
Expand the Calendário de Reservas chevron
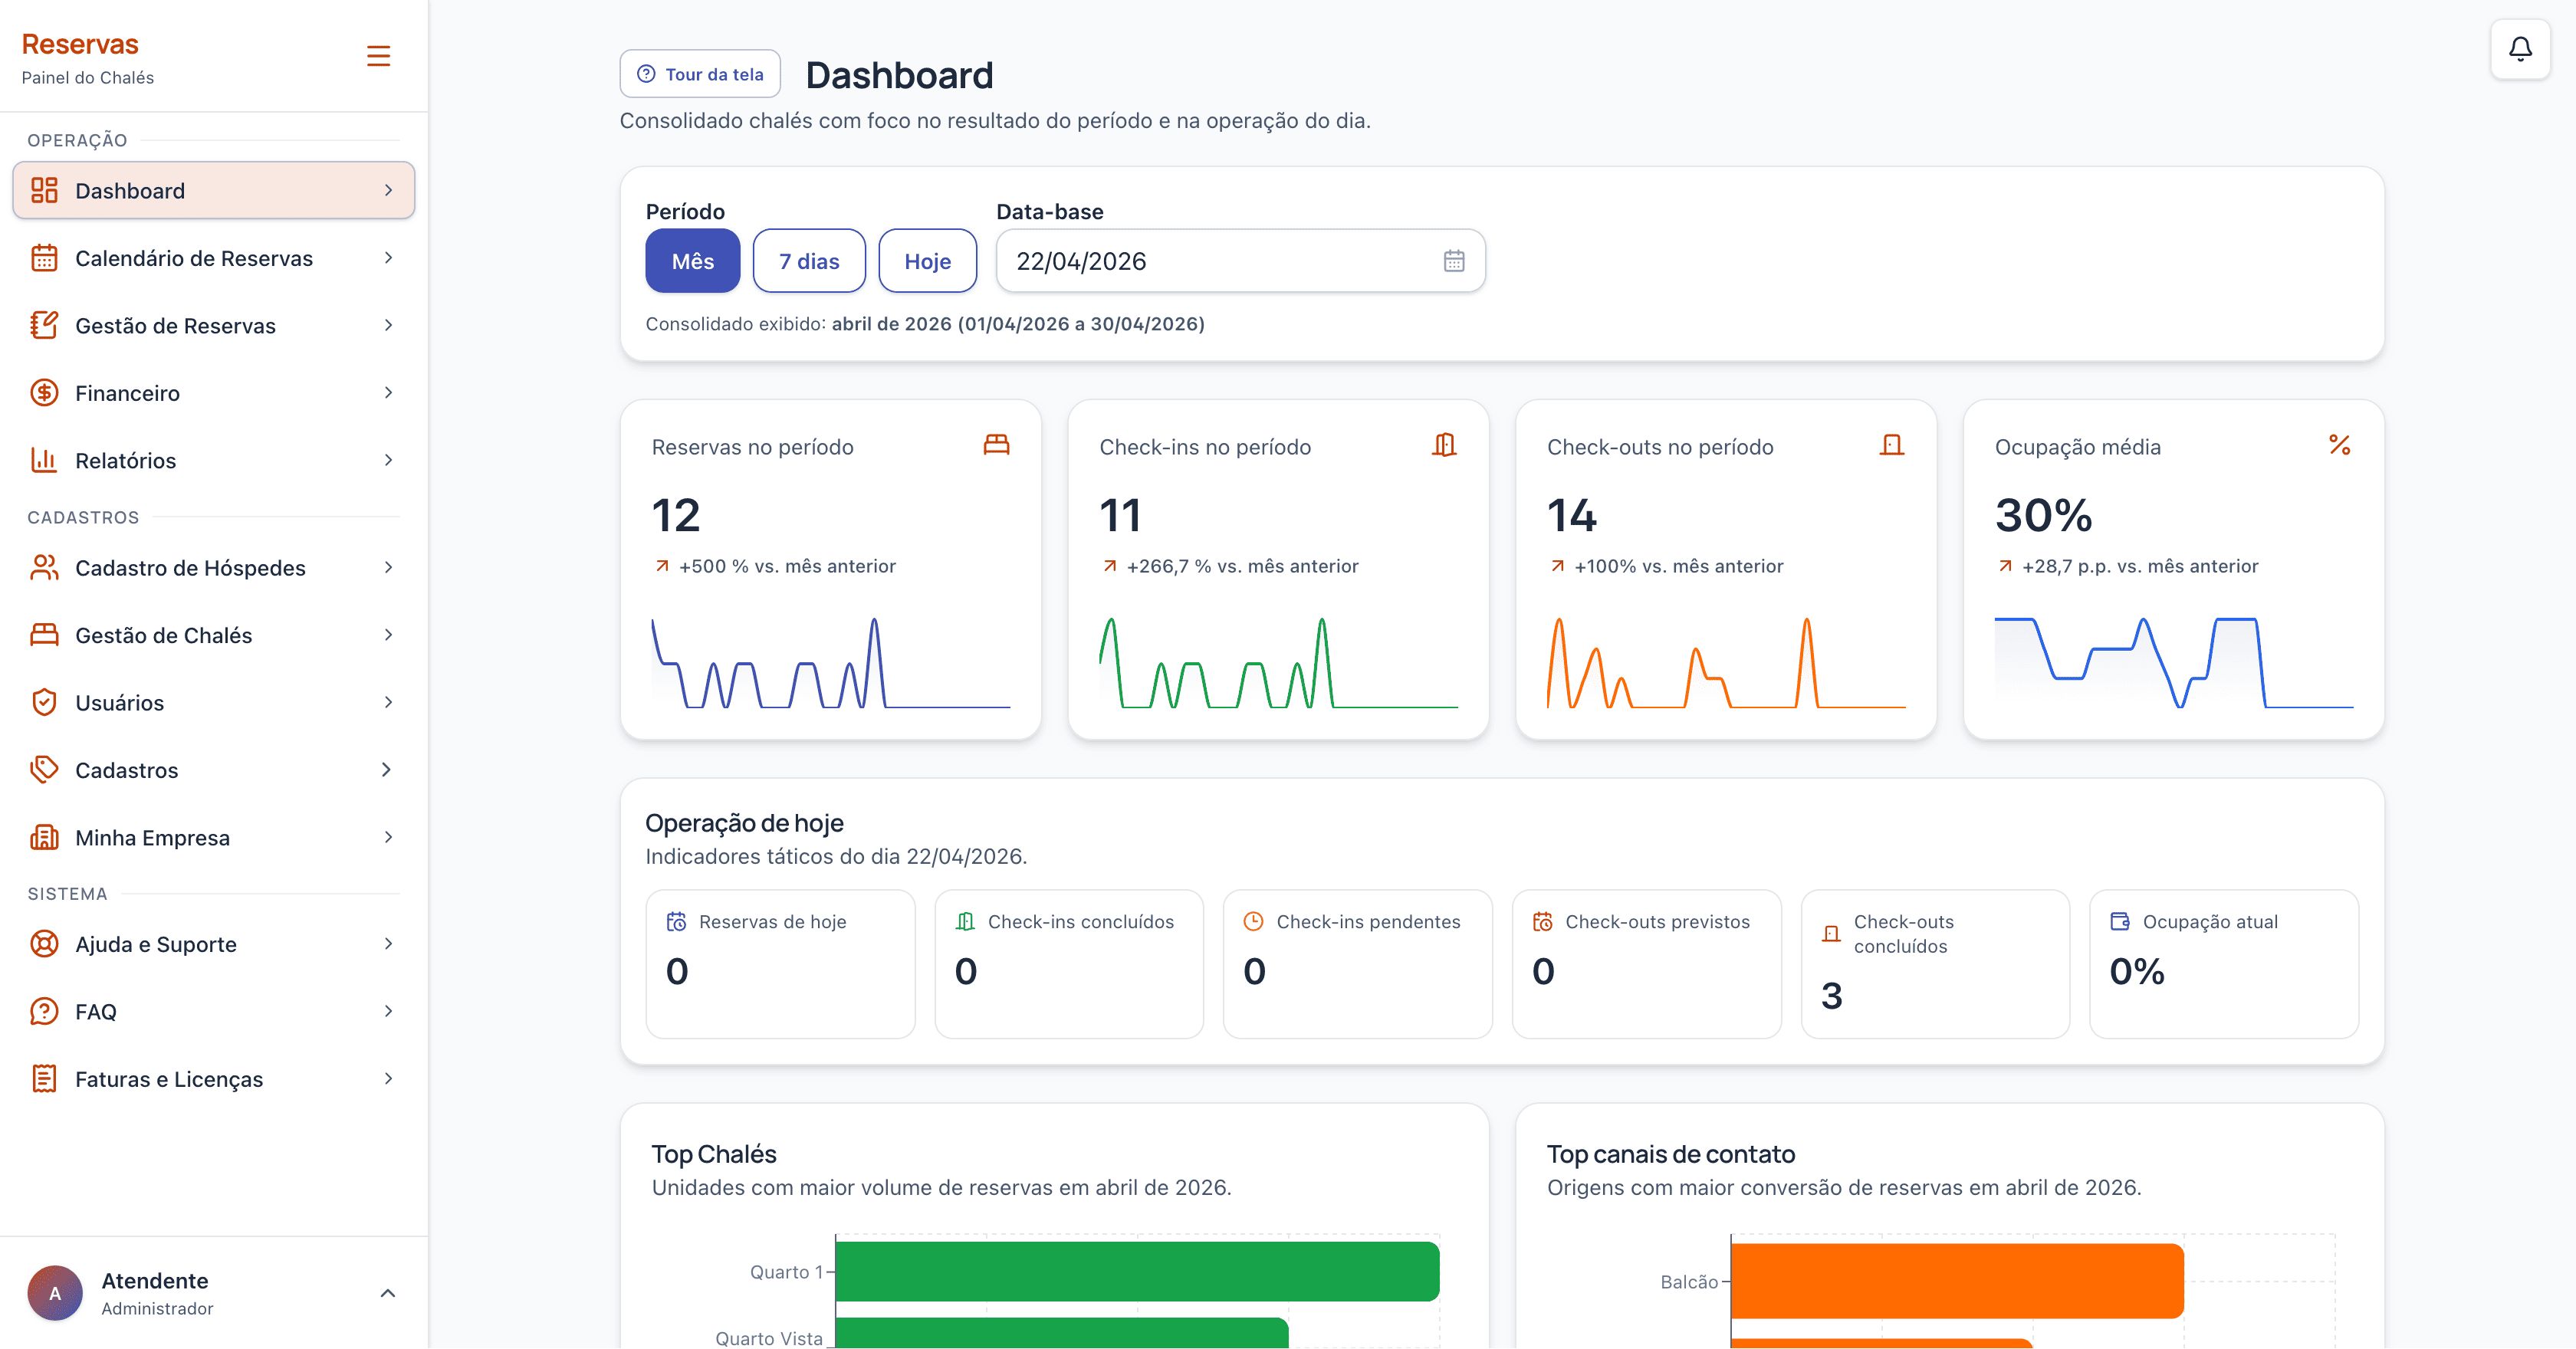tap(388, 258)
